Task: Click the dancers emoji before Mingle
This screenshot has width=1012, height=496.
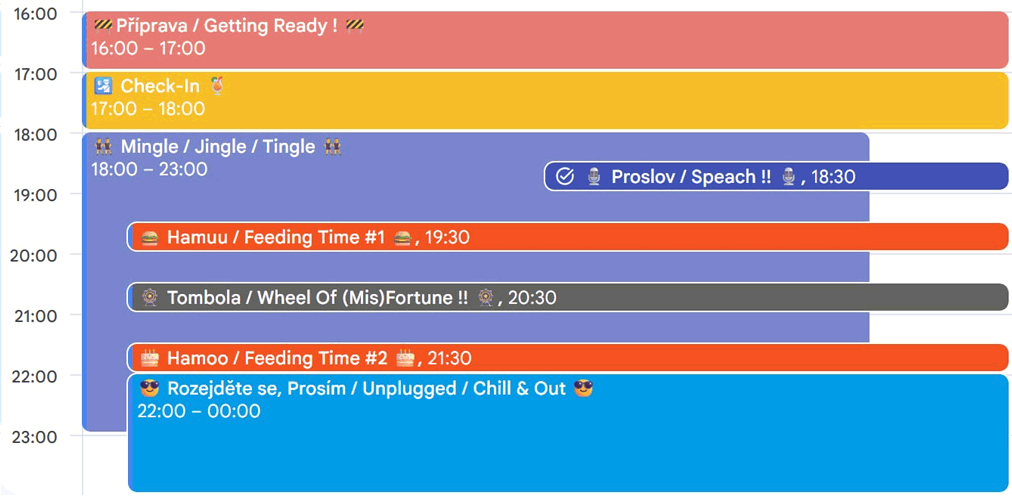Action: point(102,147)
